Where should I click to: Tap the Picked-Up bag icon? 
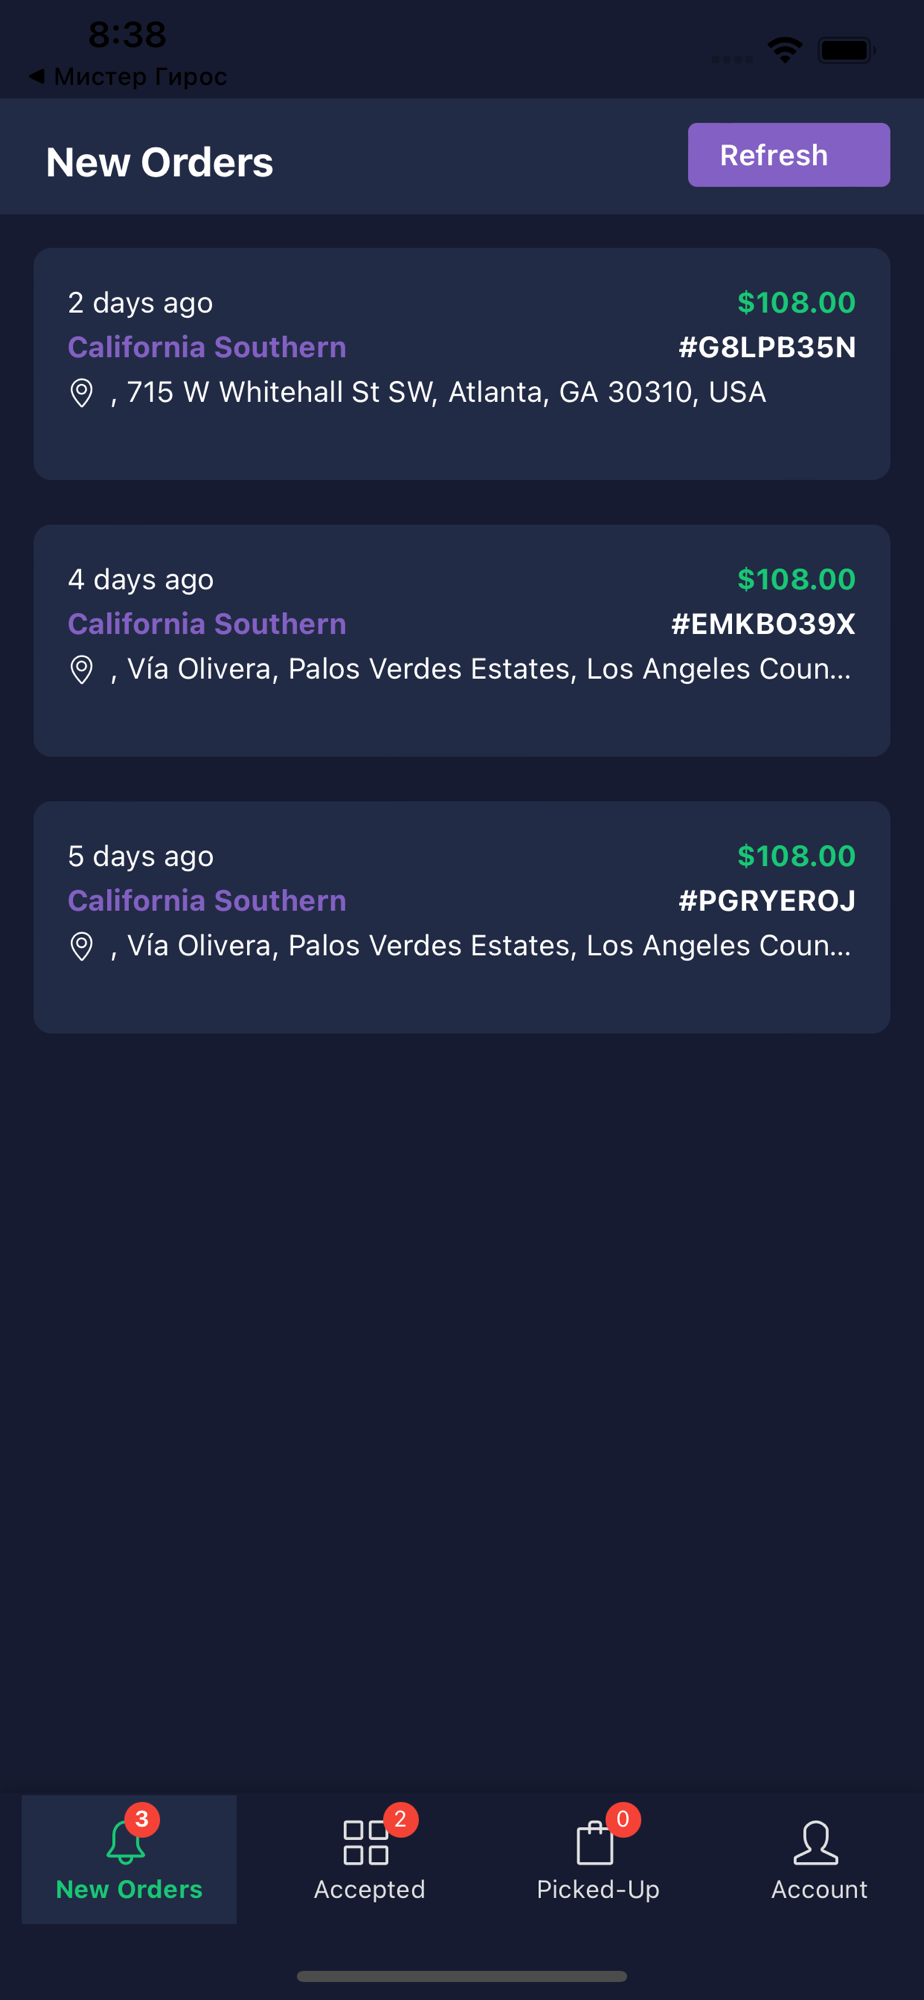(595, 1842)
